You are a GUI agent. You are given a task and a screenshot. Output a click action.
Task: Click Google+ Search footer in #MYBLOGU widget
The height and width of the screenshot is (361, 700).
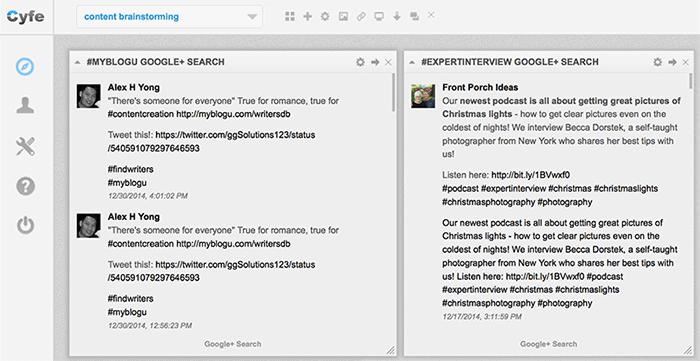point(233,344)
